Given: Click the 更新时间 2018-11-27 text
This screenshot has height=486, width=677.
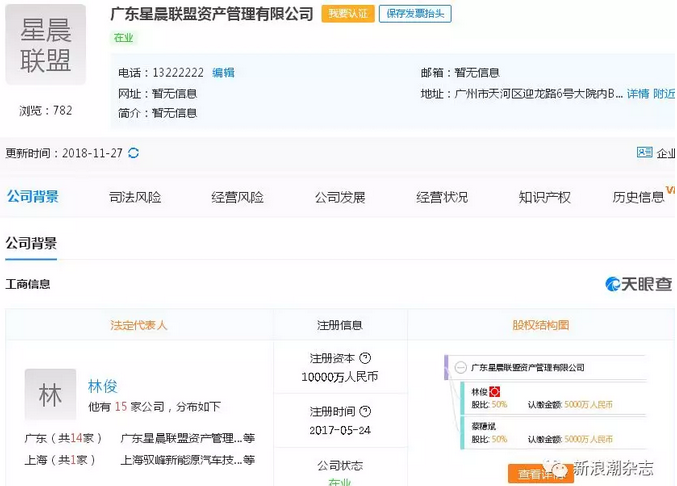Looking at the screenshot, I should tap(64, 153).
